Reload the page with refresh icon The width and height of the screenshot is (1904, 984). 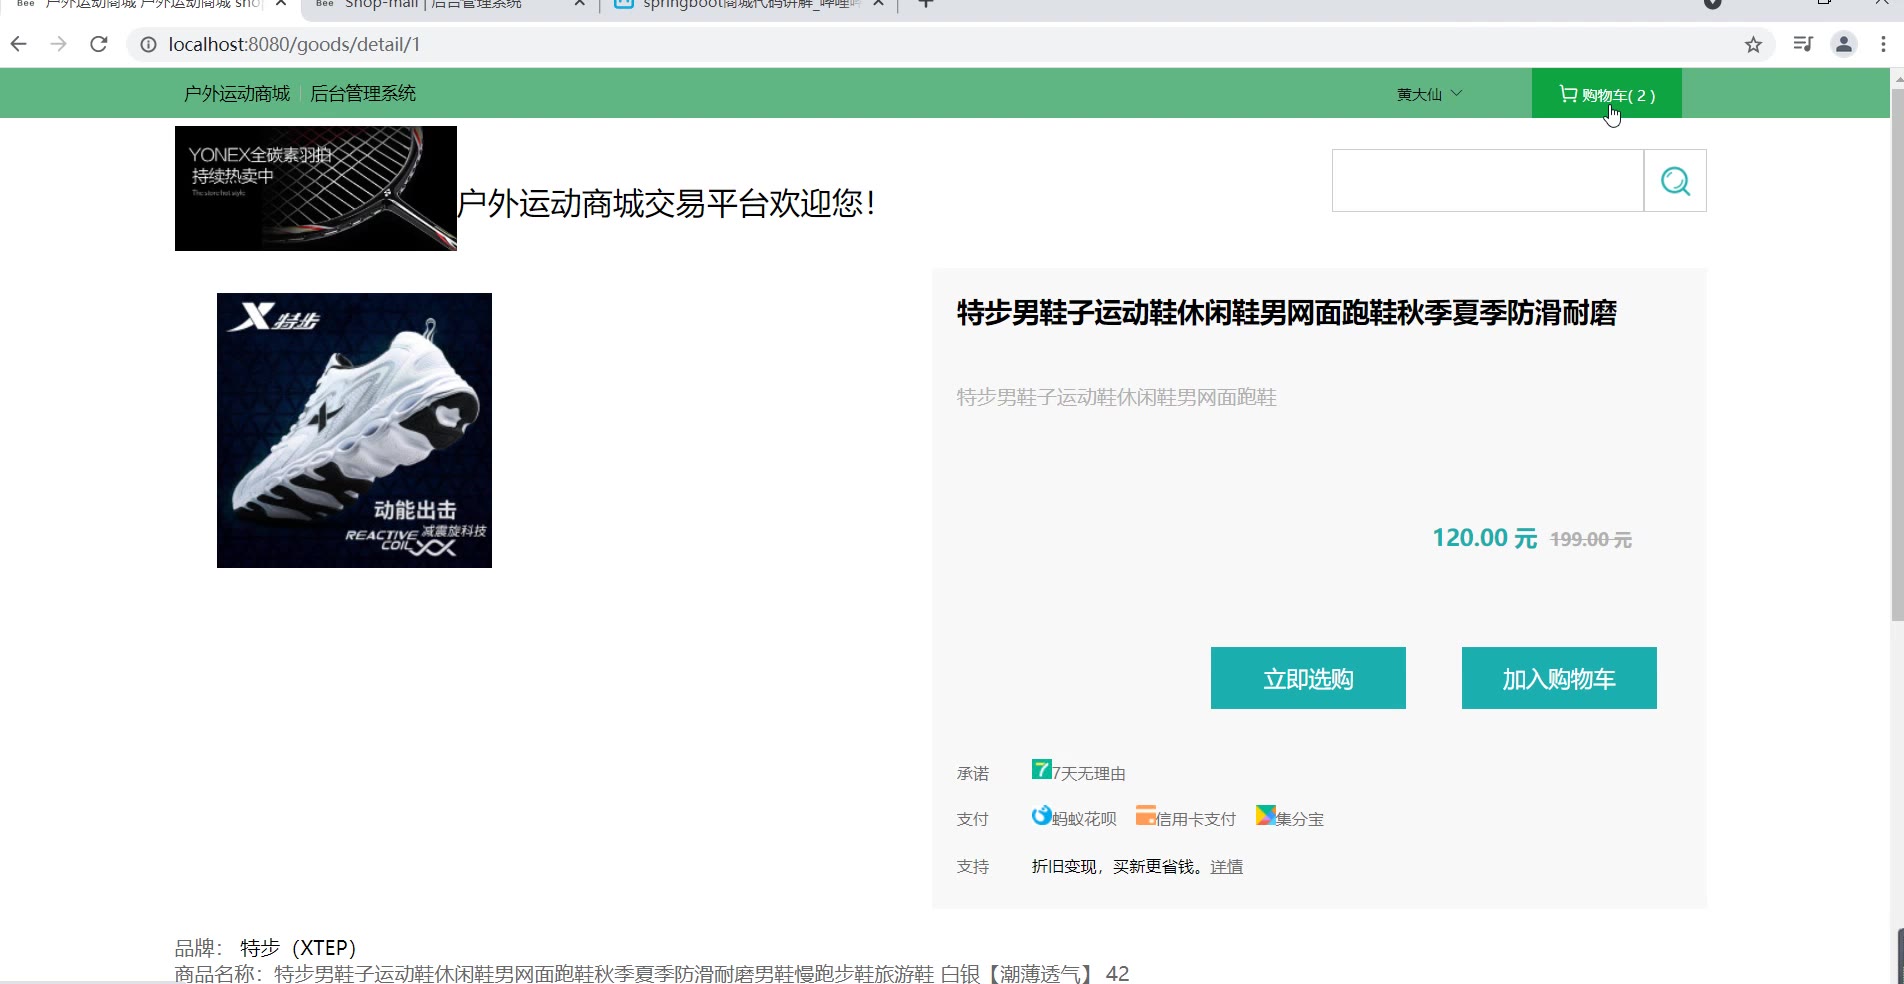(x=99, y=44)
